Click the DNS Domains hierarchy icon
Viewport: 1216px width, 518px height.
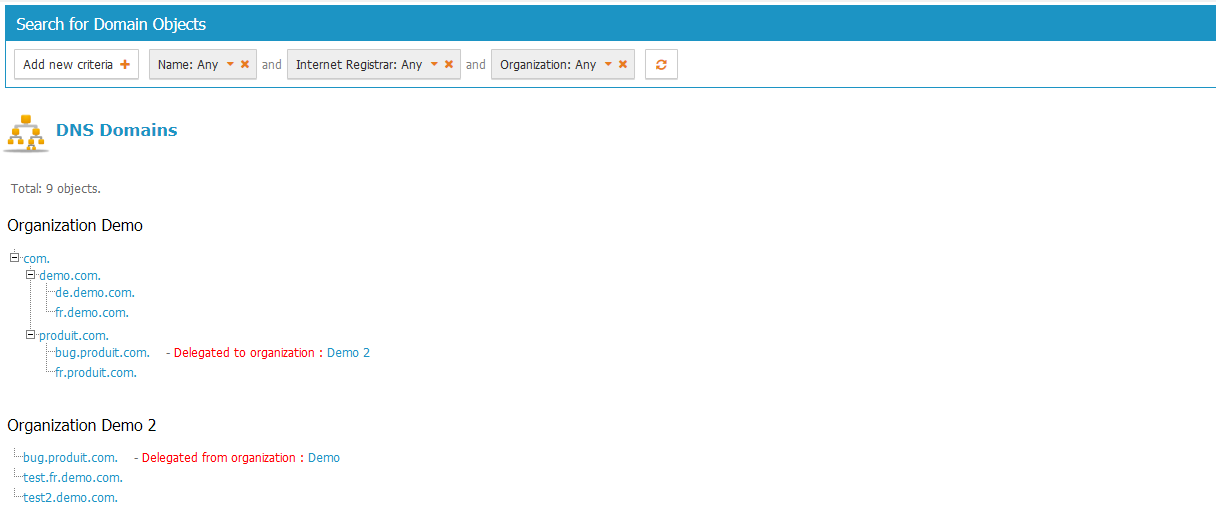click(x=26, y=133)
